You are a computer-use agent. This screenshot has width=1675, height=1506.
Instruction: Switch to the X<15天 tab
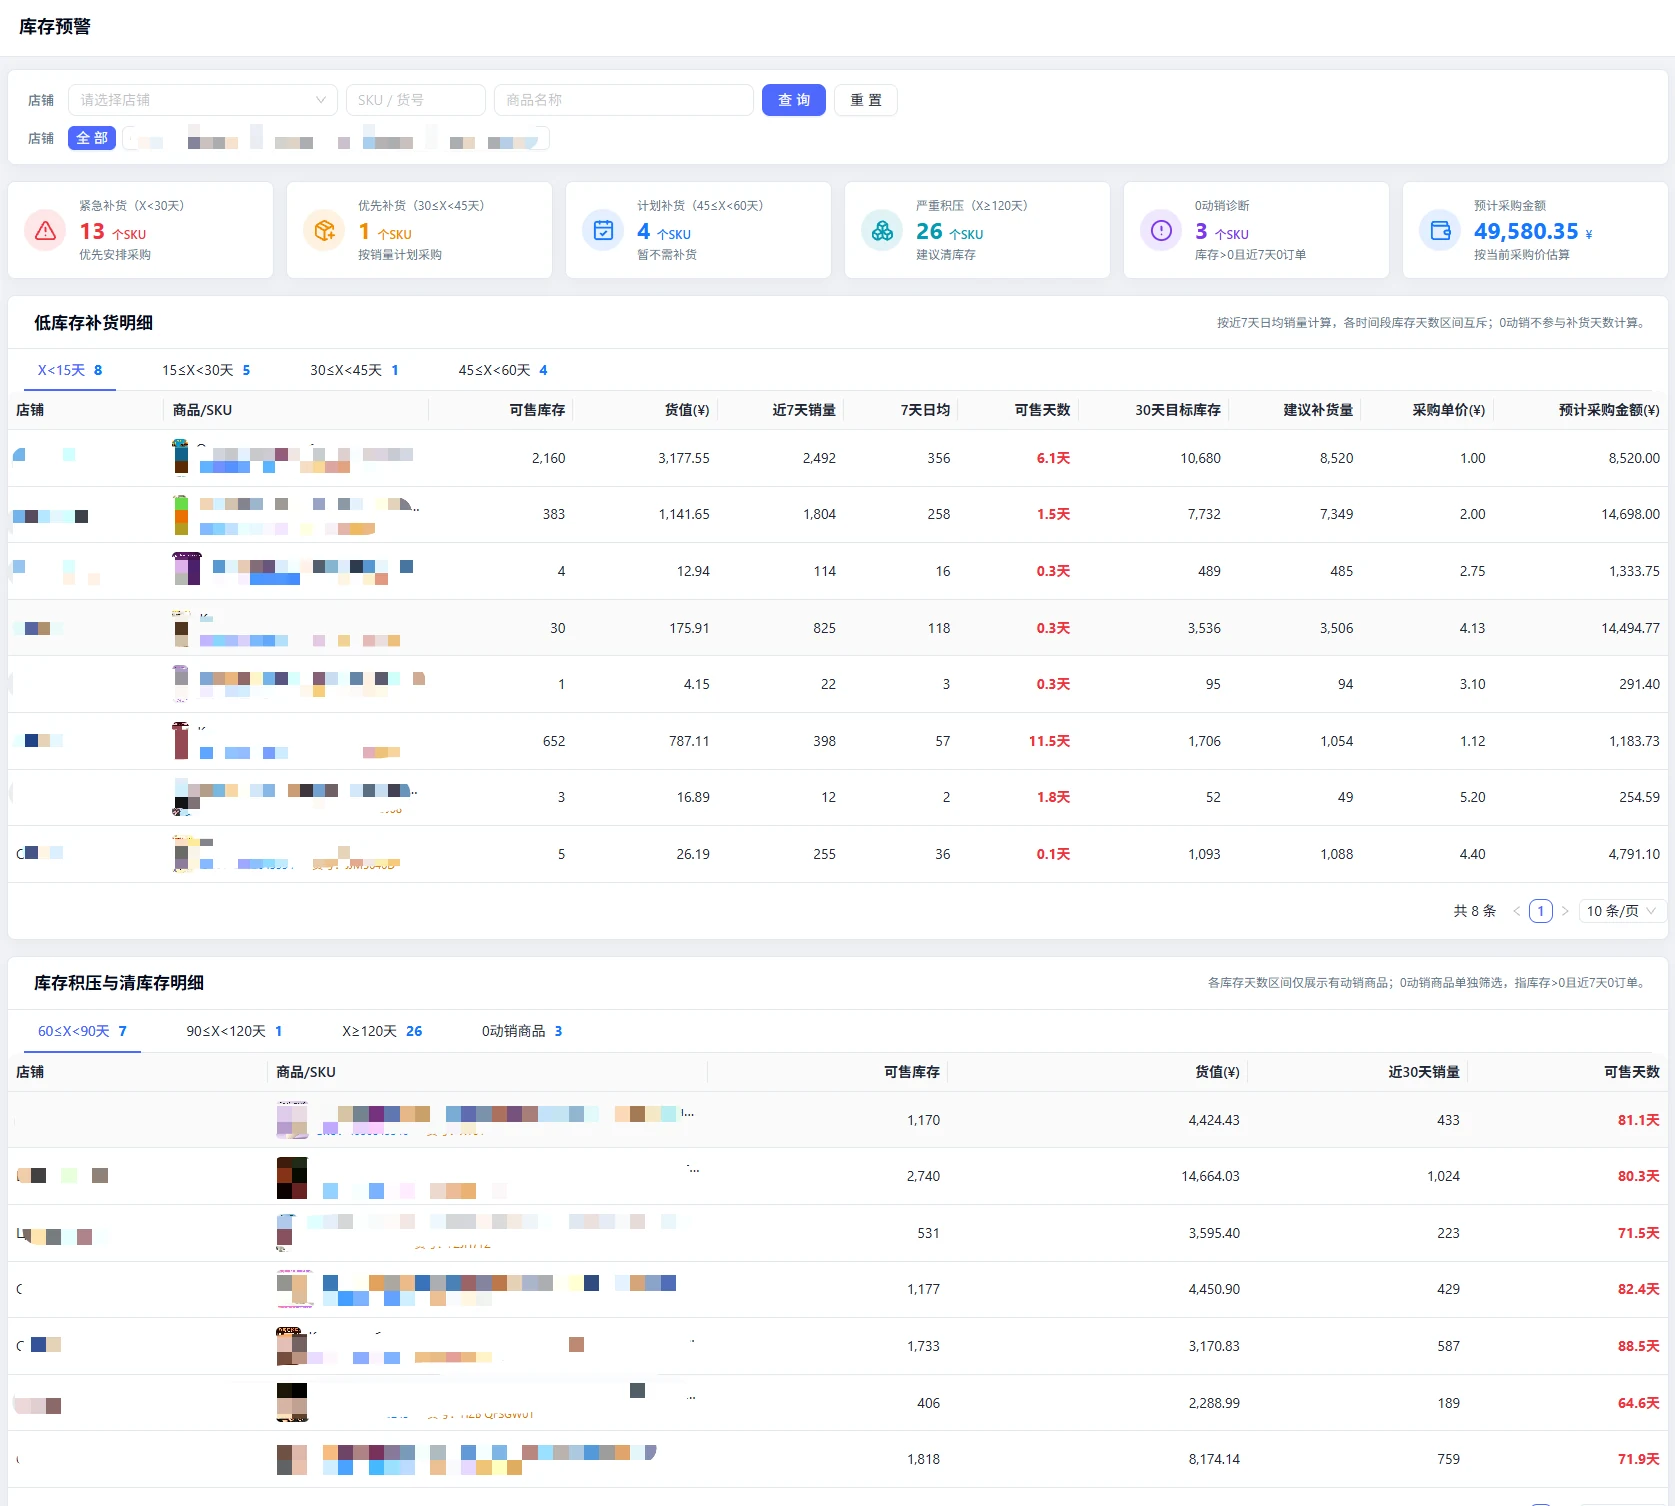[70, 370]
